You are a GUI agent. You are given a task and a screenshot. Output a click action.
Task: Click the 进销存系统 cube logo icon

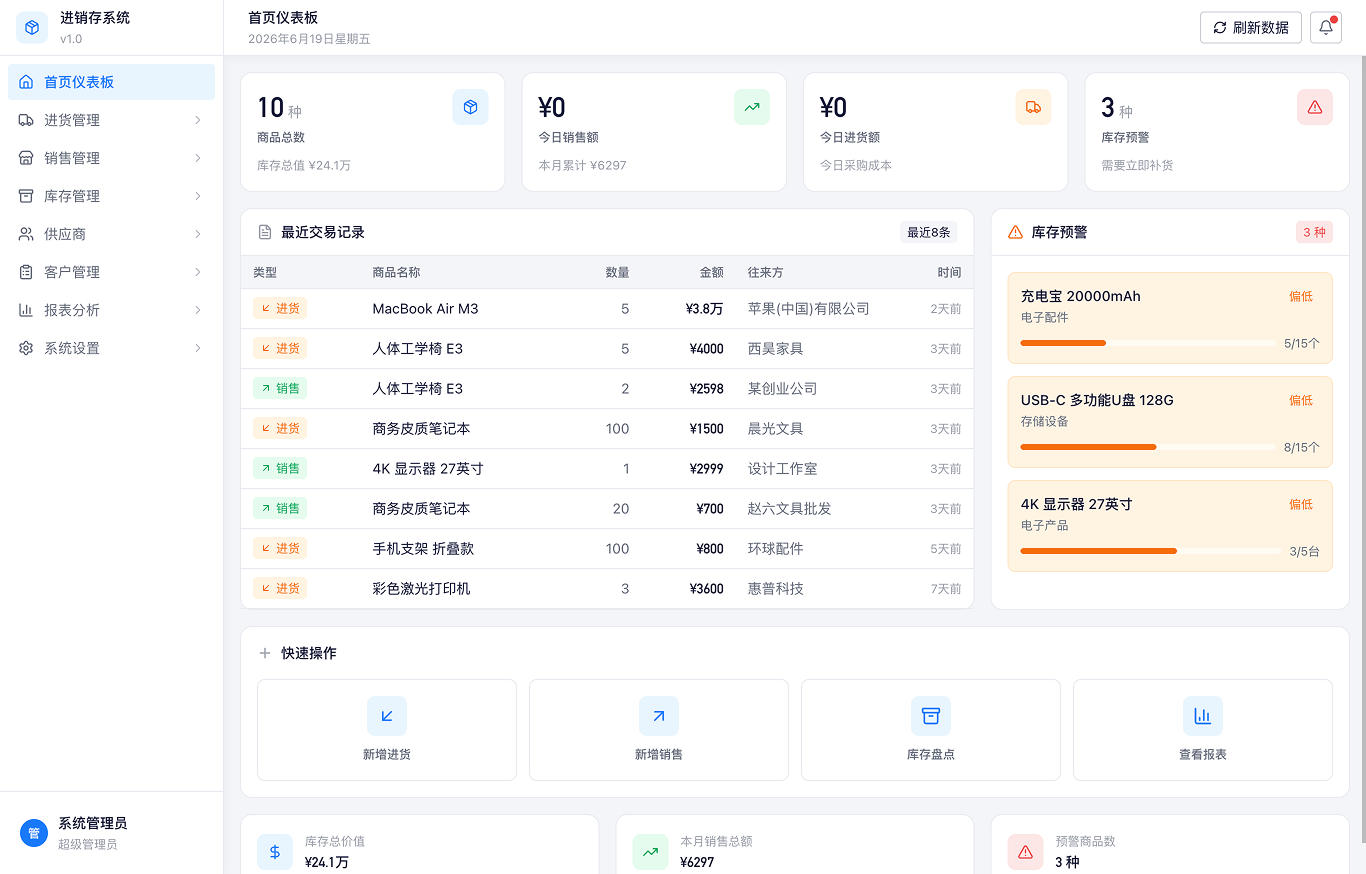point(32,28)
